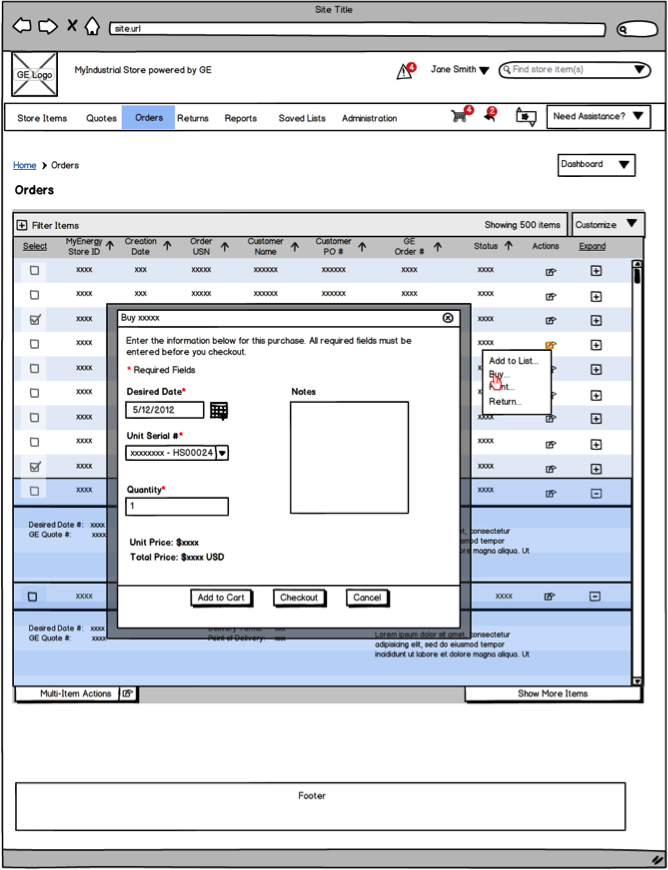Tick the checkbox in the fourth table row
Viewport: 668px width, 870px height.
(x=34, y=344)
